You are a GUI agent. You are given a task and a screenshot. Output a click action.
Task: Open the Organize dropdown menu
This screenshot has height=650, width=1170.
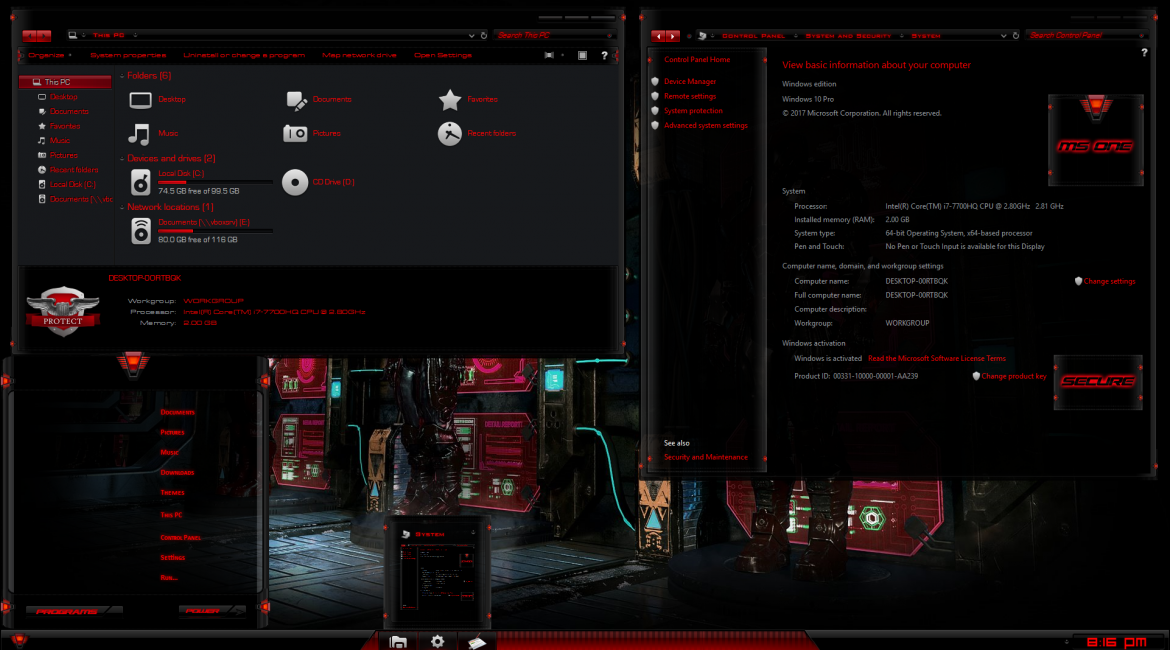pos(50,55)
